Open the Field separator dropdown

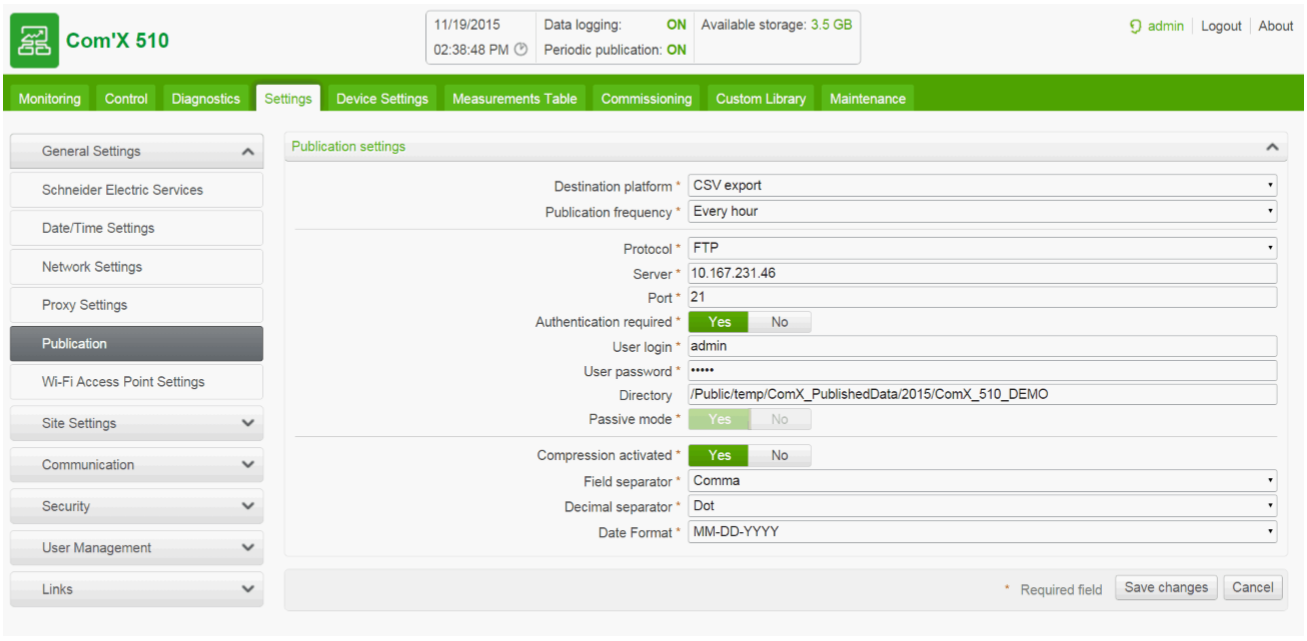(1270, 480)
